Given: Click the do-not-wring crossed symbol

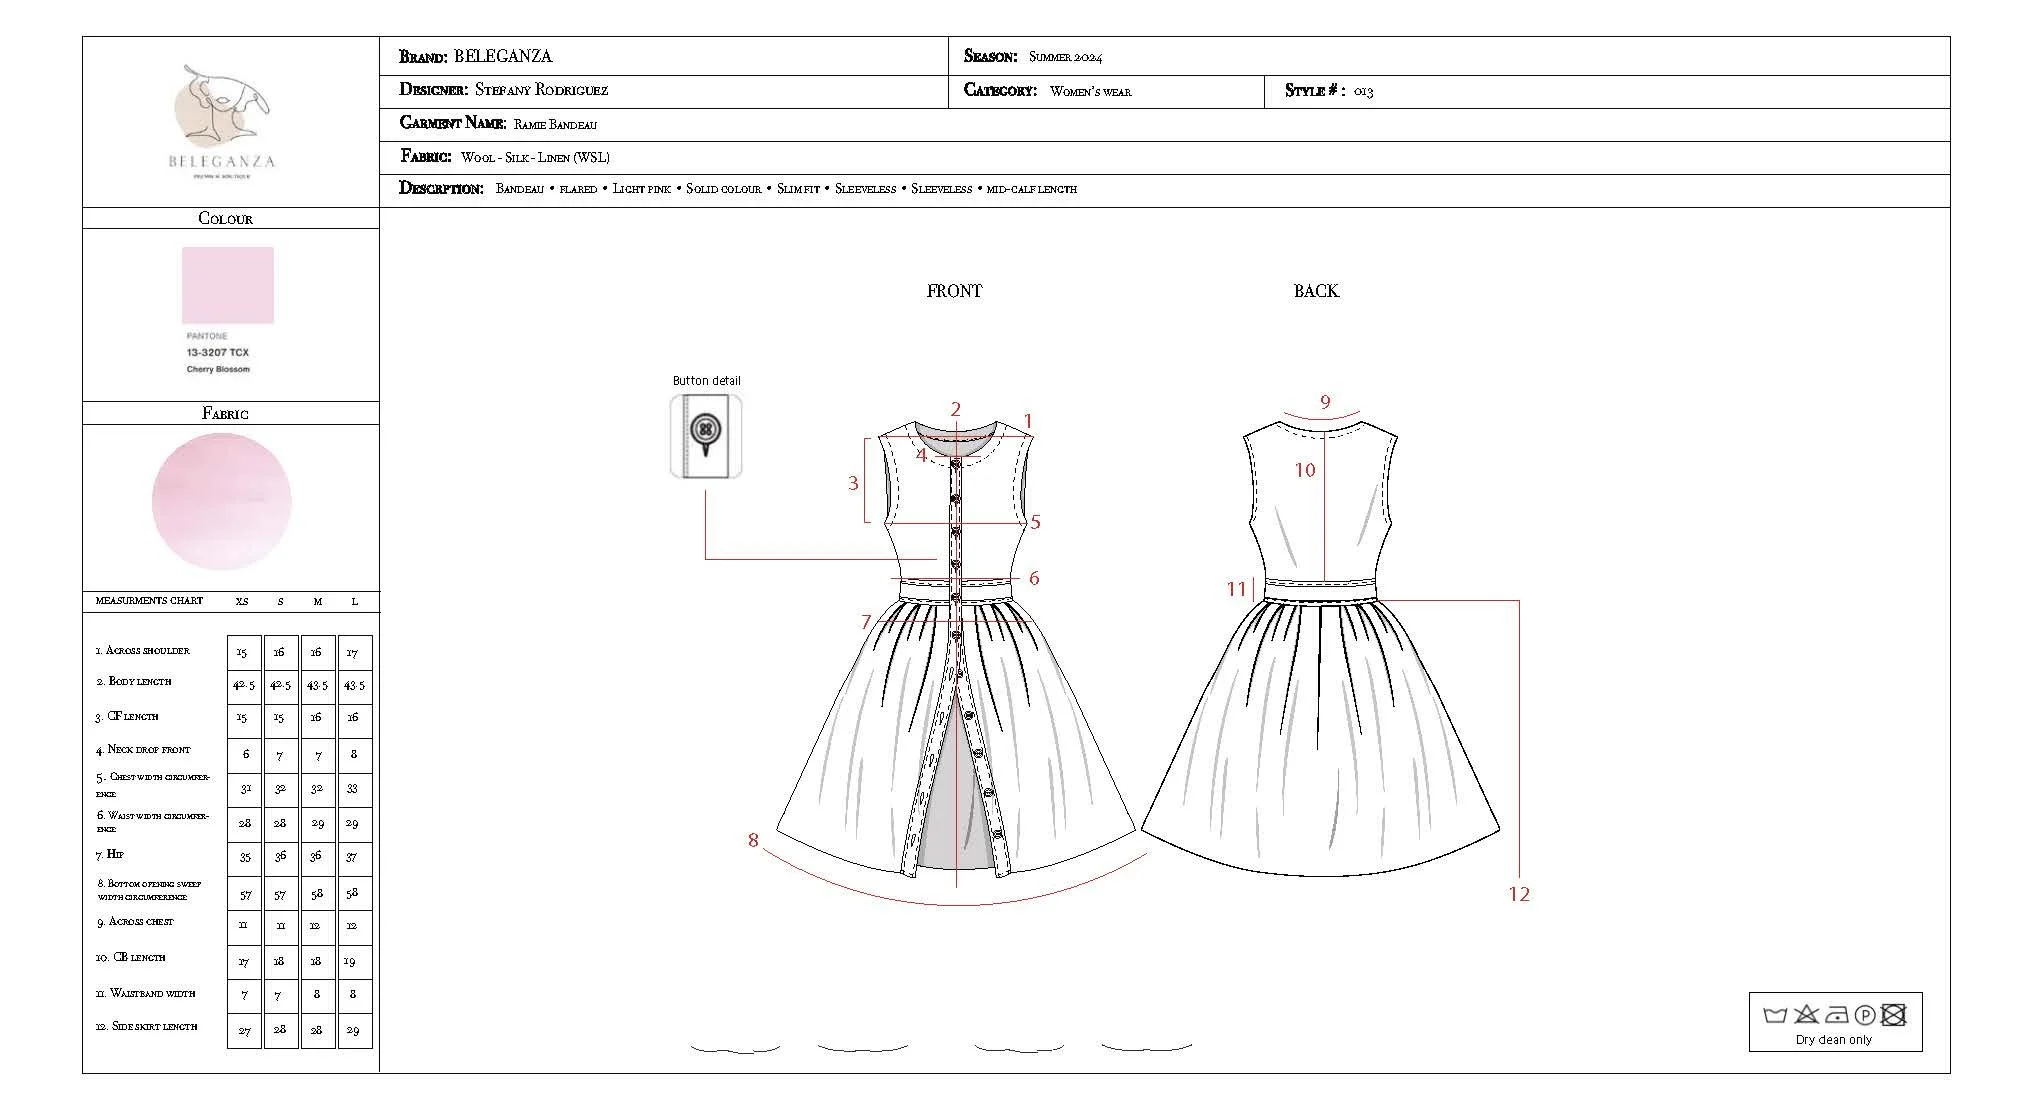Looking at the screenshot, I should 1893,1015.
